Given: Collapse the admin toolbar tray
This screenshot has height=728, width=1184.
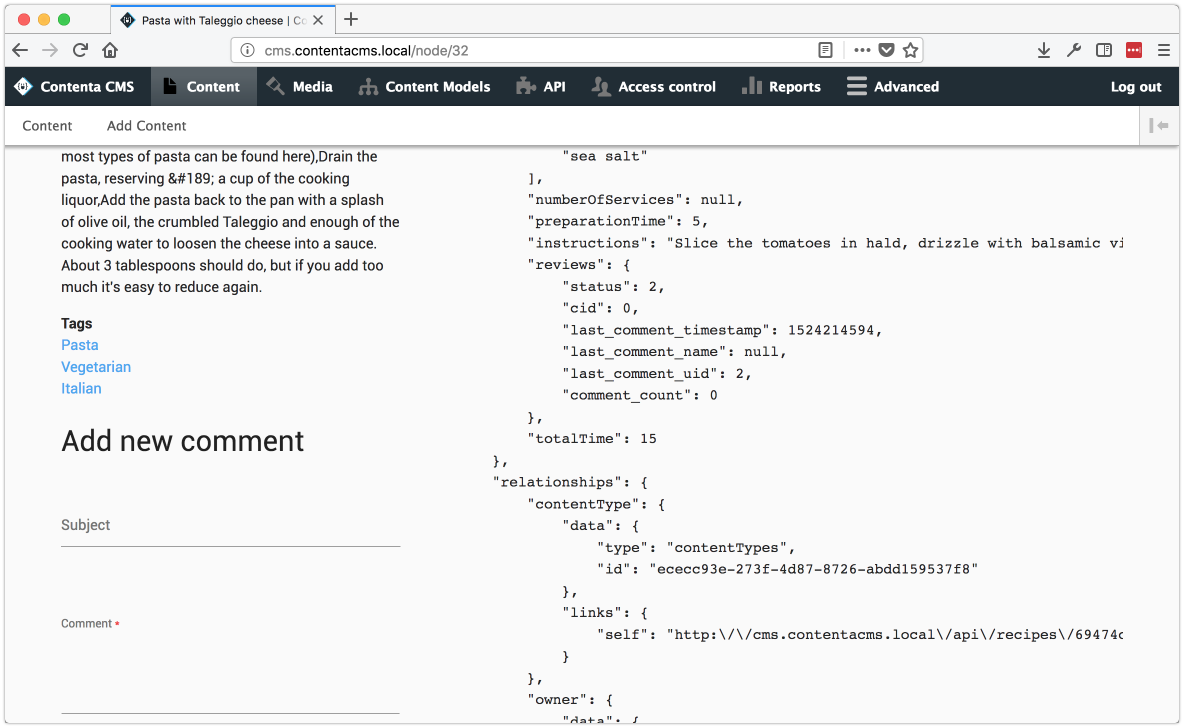Looking at the screenshot, I should coord(1159,125).
